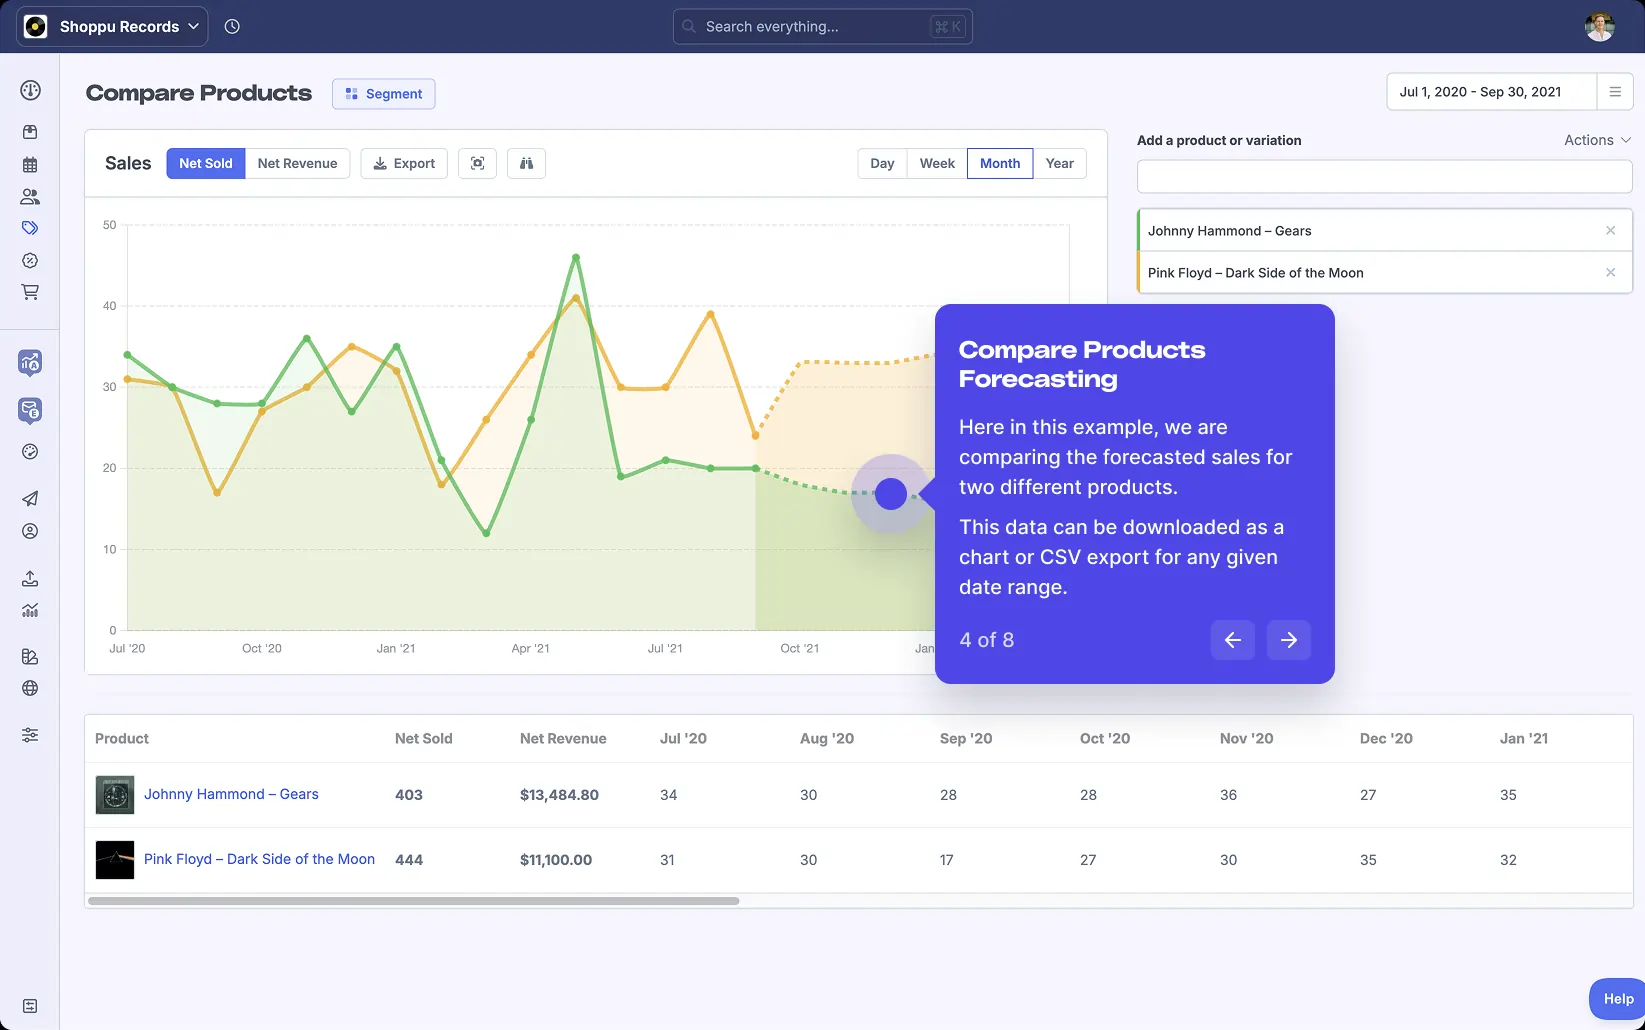The width and height of the screenshot is (1645, 1030).
Task: Click the customers (people) sidebar icon
Action: (x=30, y=197)
